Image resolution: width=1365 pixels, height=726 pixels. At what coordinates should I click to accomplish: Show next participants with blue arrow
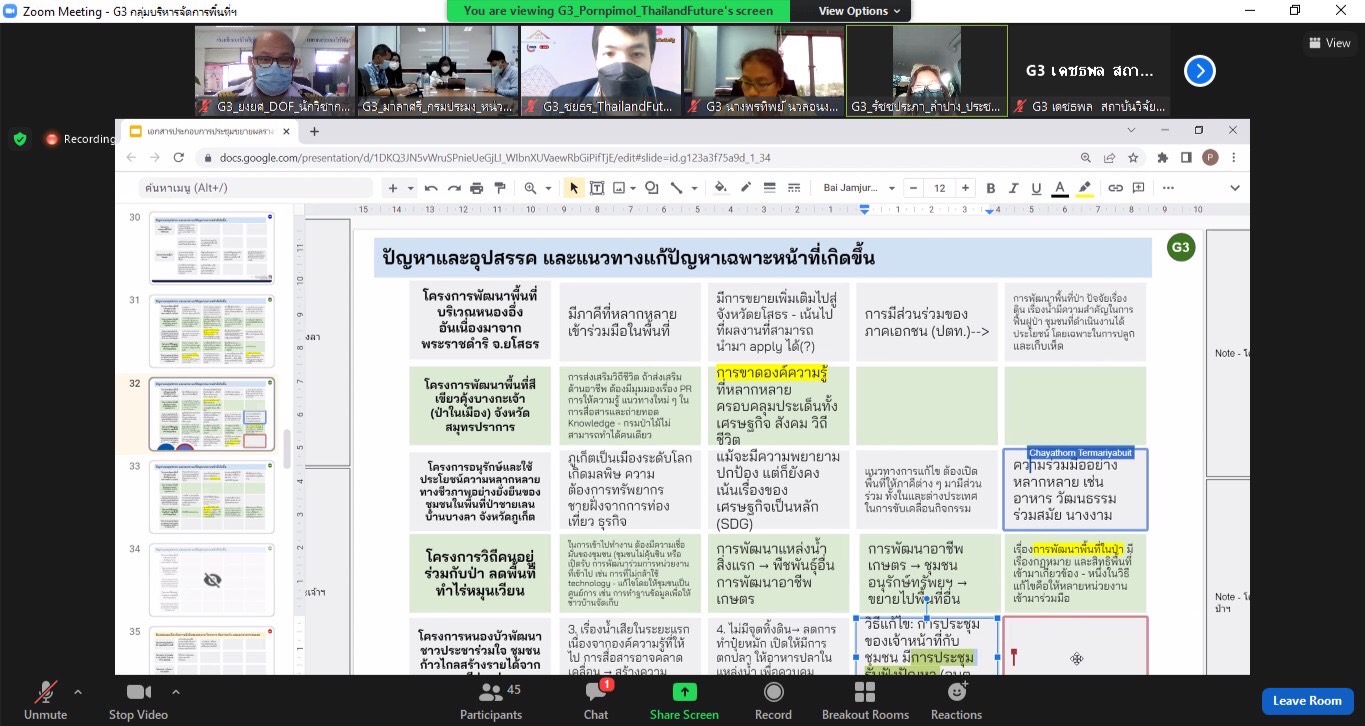pyautogui.click(x=1199, y=71)
